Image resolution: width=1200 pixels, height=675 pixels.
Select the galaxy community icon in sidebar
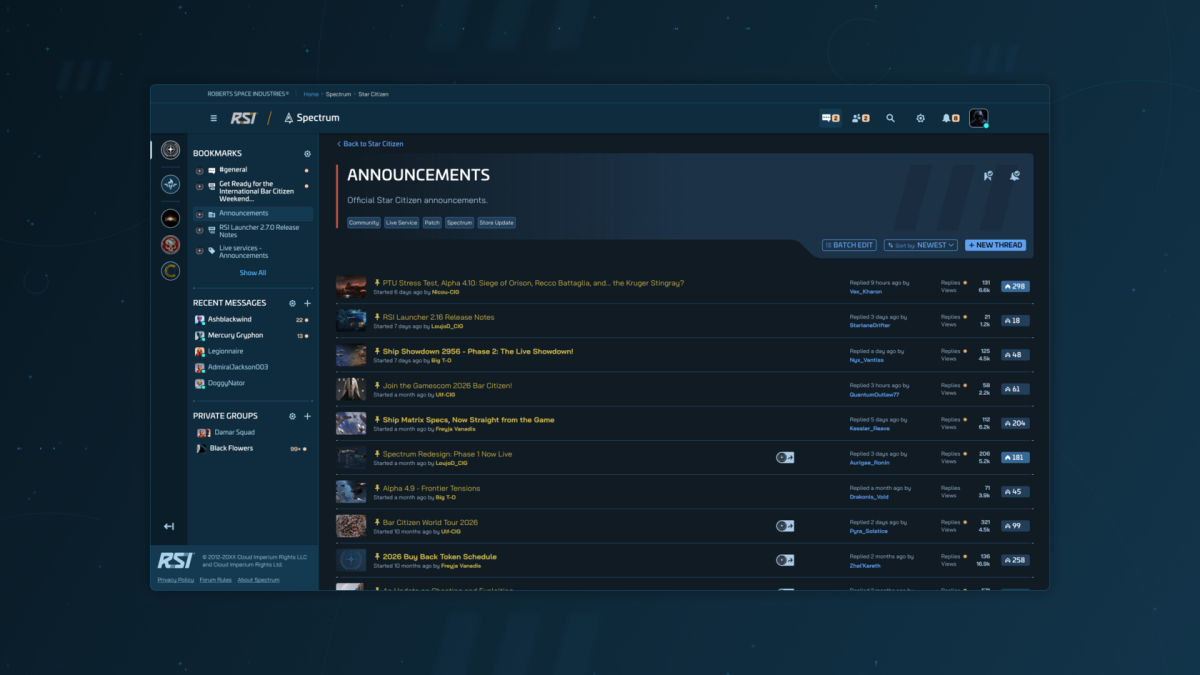pyautogui.click(x=171, y=218)
